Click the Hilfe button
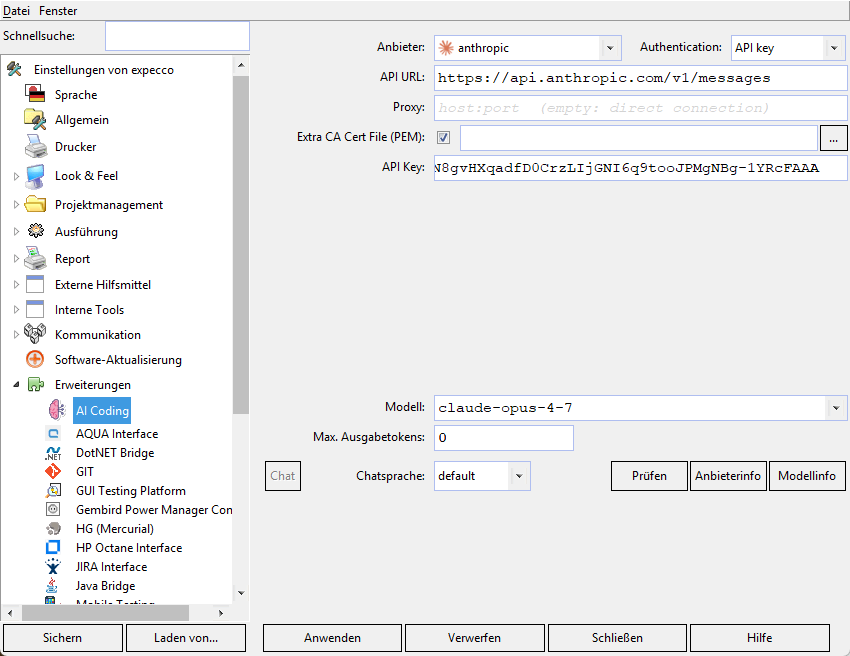The height and width of the screenshot is (656, 850). tap(759, 638)
